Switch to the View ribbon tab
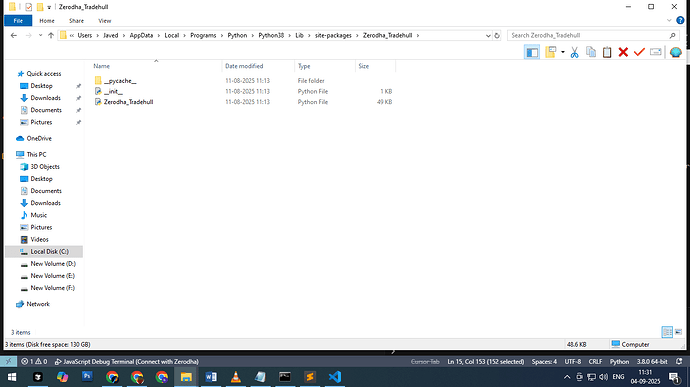Viewport: 690px width, 387px height. click(x=104, y=21)
